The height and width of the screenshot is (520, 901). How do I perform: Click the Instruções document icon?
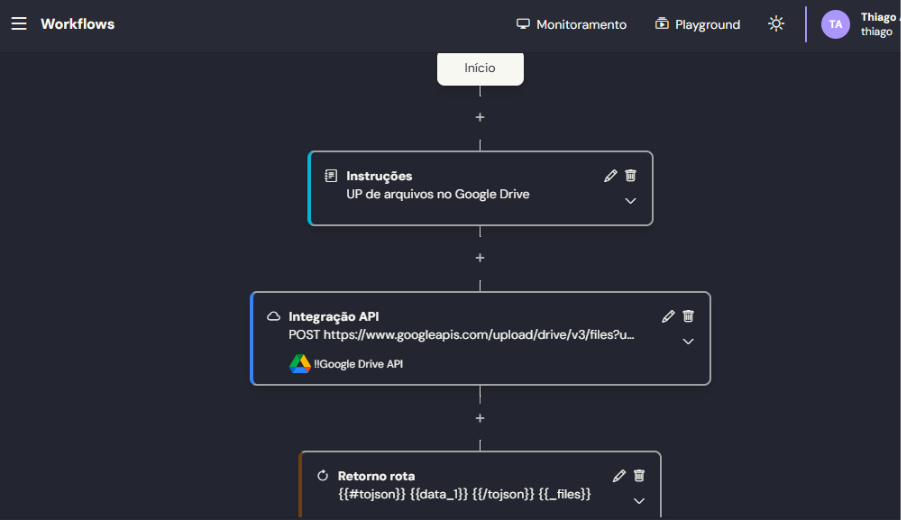pyautogui.click(x=331, y=175)
